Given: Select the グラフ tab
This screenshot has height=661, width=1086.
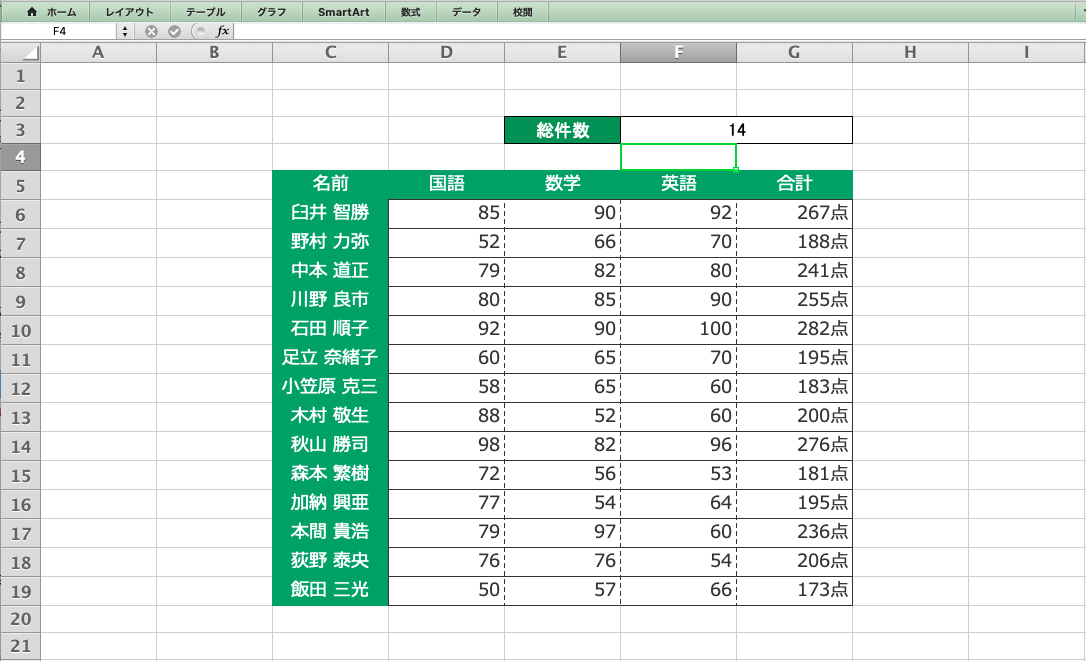Looking at the screenshot, I should tap(272, 12).
